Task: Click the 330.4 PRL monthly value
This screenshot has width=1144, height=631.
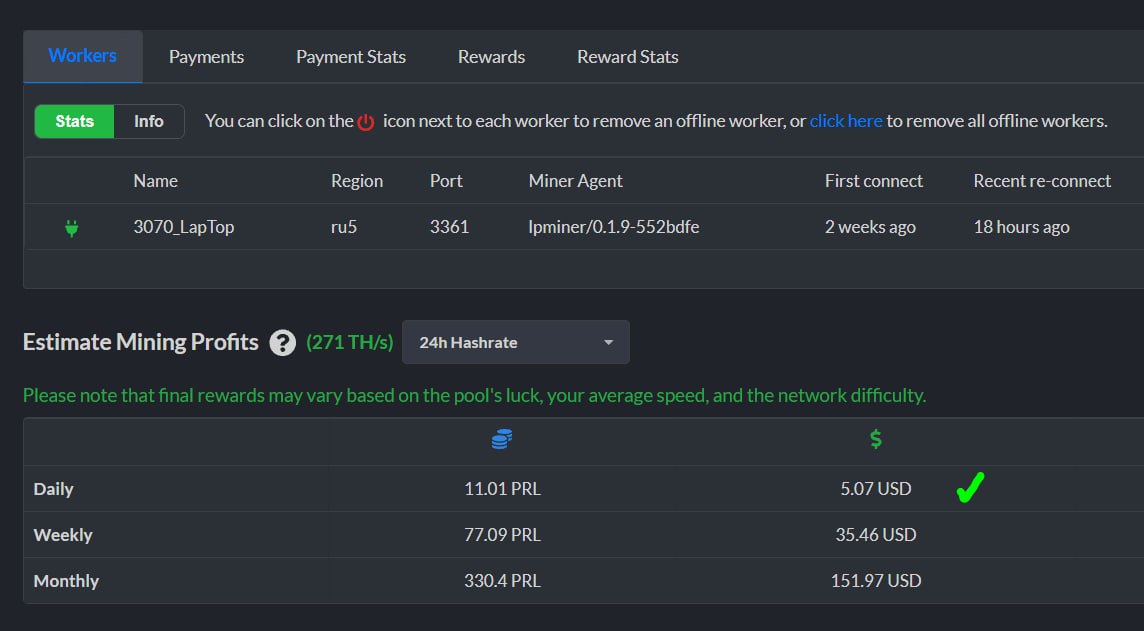Action: pyautogui.click(x=503, y=581)
